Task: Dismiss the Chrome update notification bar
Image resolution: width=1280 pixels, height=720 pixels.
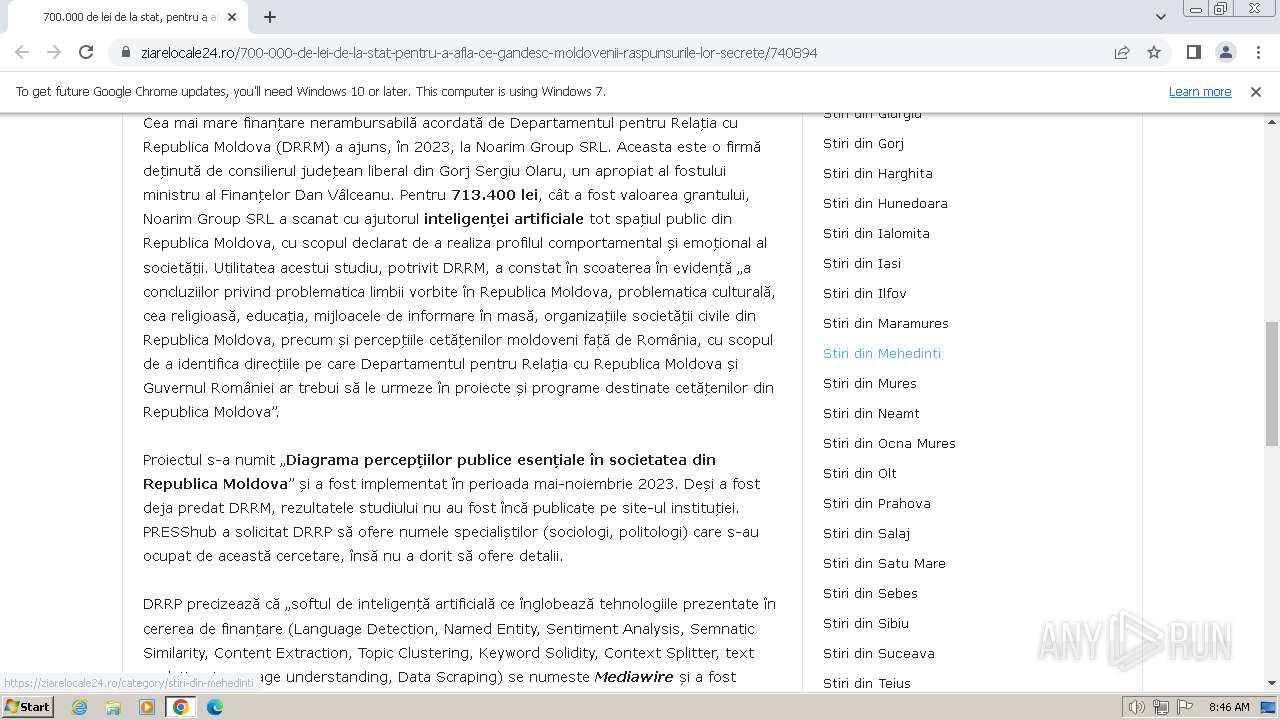Action: 1256,91
